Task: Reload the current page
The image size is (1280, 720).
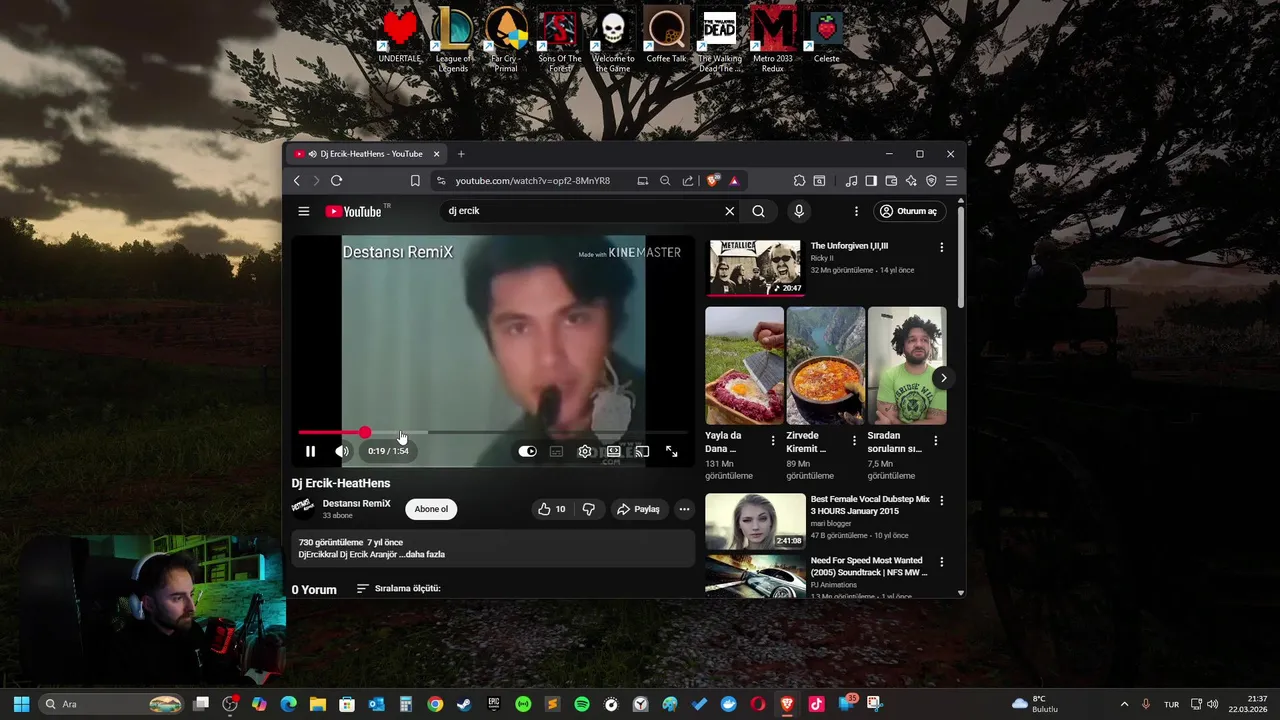Action: [x=336, y=181]
